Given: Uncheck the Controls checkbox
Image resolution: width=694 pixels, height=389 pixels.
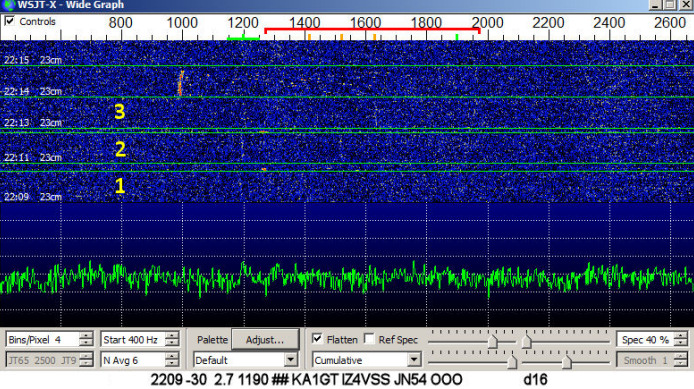Looking at the screenshot, I should (10, 21).
